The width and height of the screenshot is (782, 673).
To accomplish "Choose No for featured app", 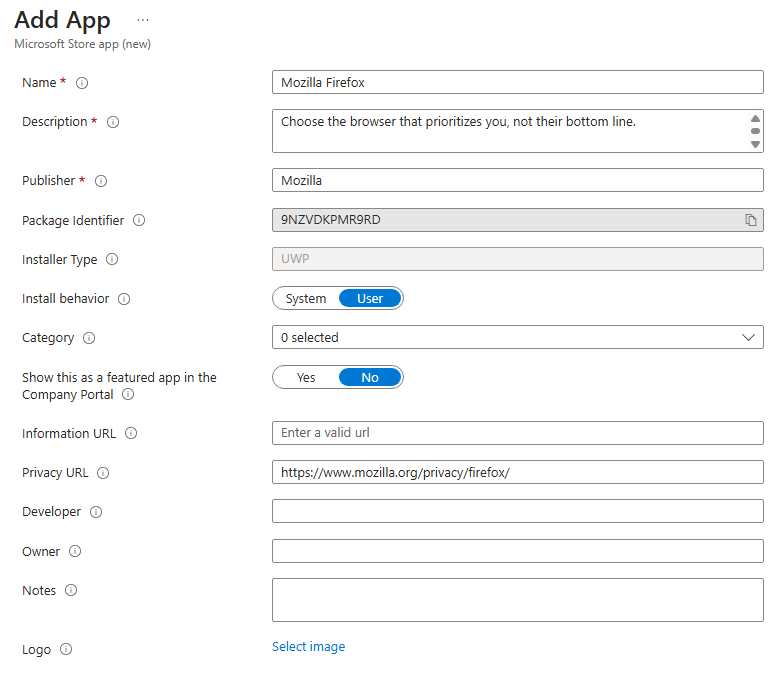I will pyautogui.click(x=370, y=378).
